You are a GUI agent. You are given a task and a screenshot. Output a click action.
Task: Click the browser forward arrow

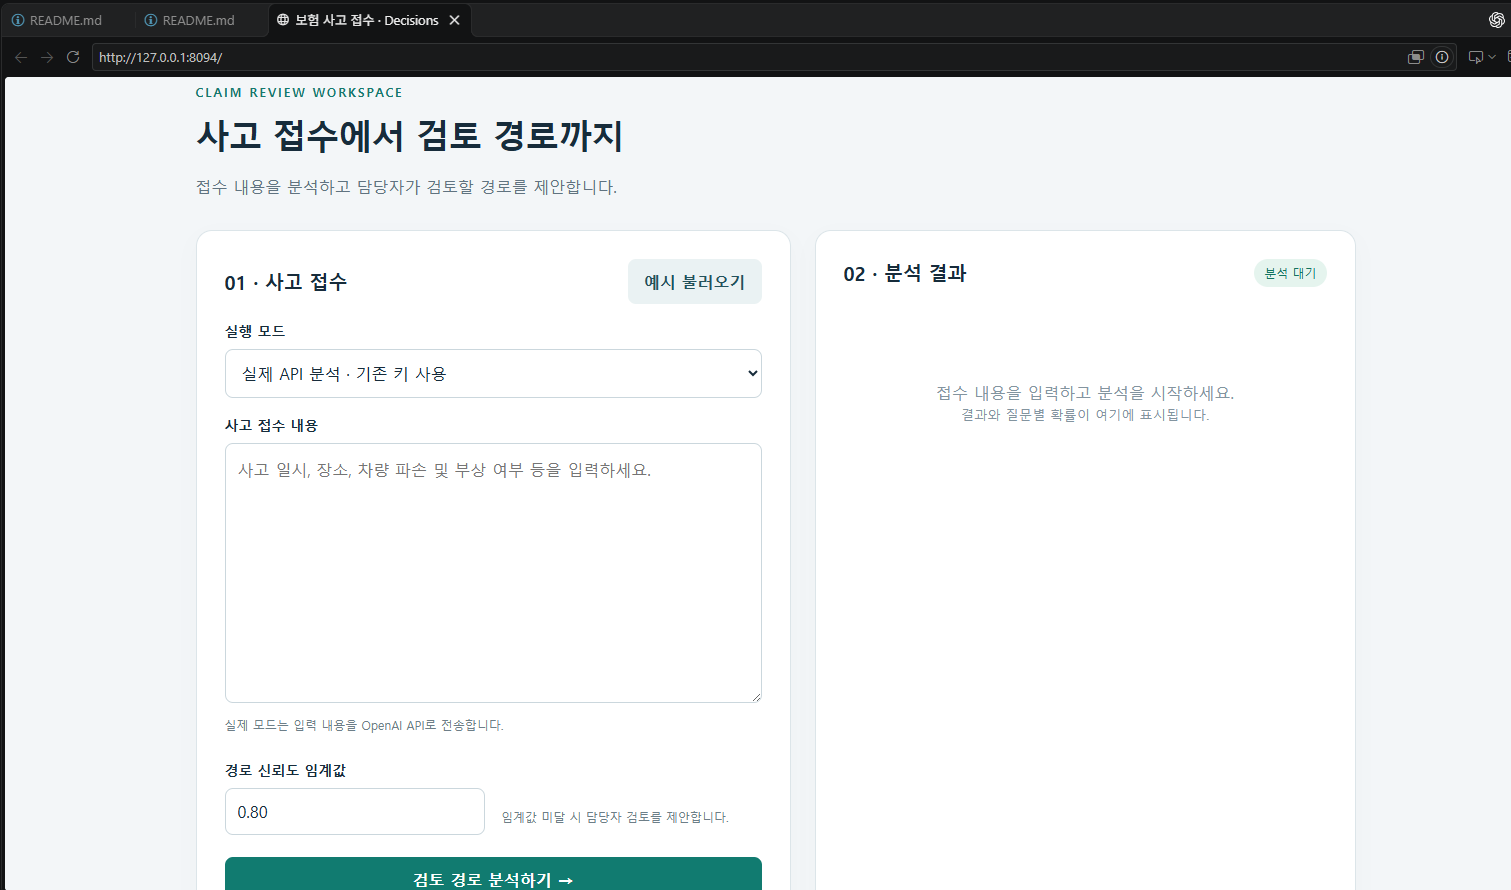coord(47,57)
